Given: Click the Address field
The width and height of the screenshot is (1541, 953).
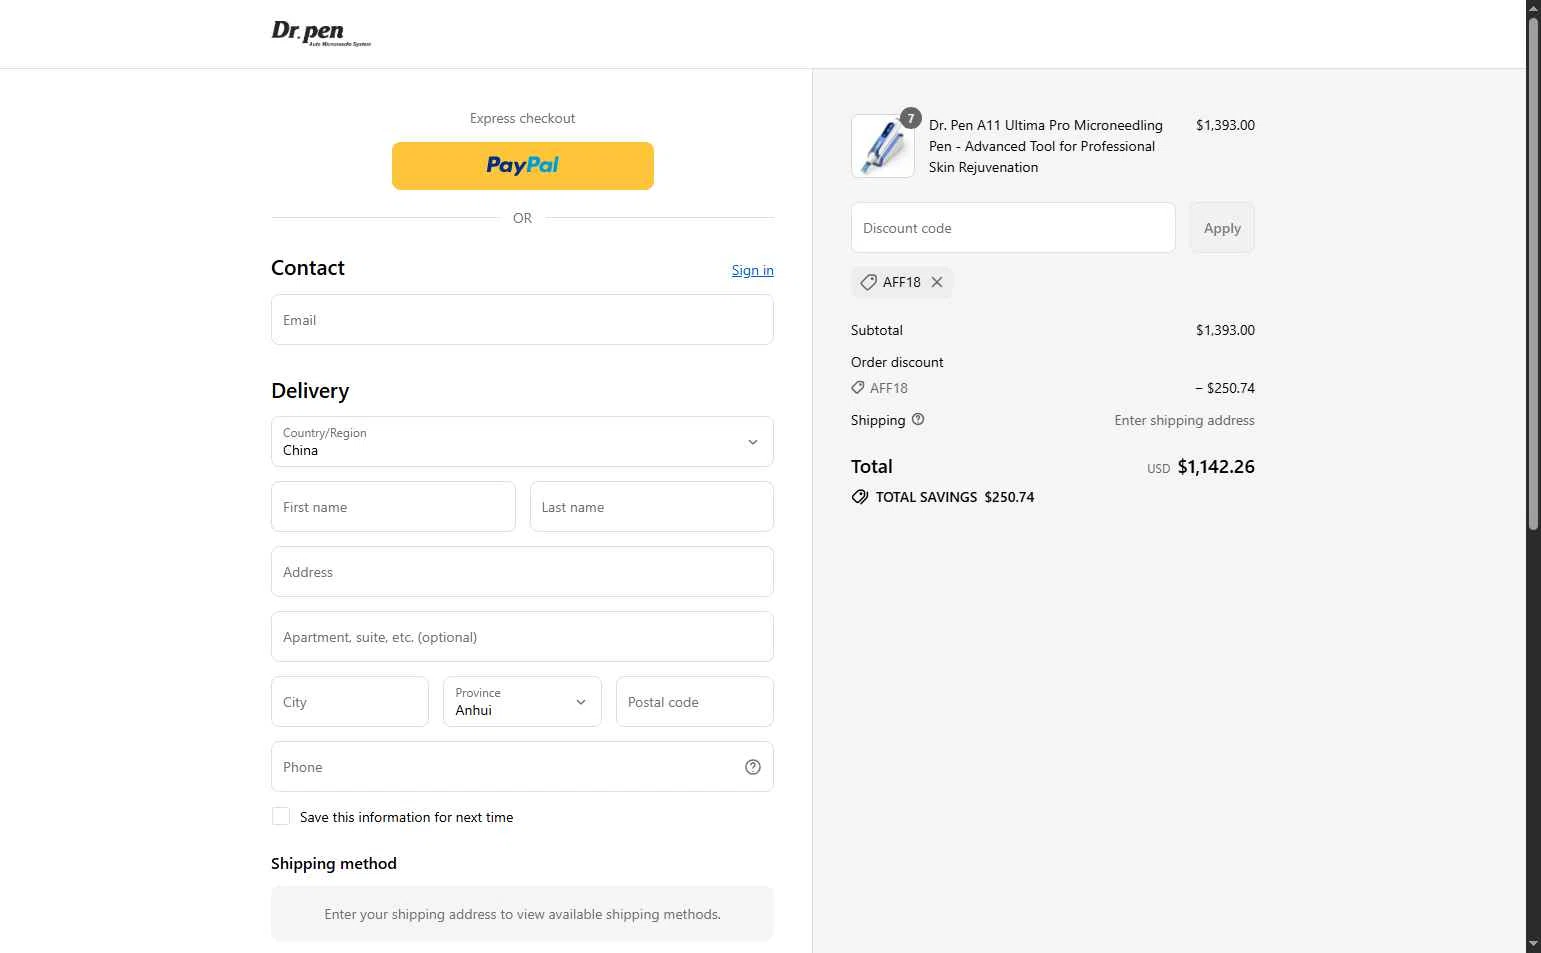Looking at the screenshot, I should click(x=522, y=572).
